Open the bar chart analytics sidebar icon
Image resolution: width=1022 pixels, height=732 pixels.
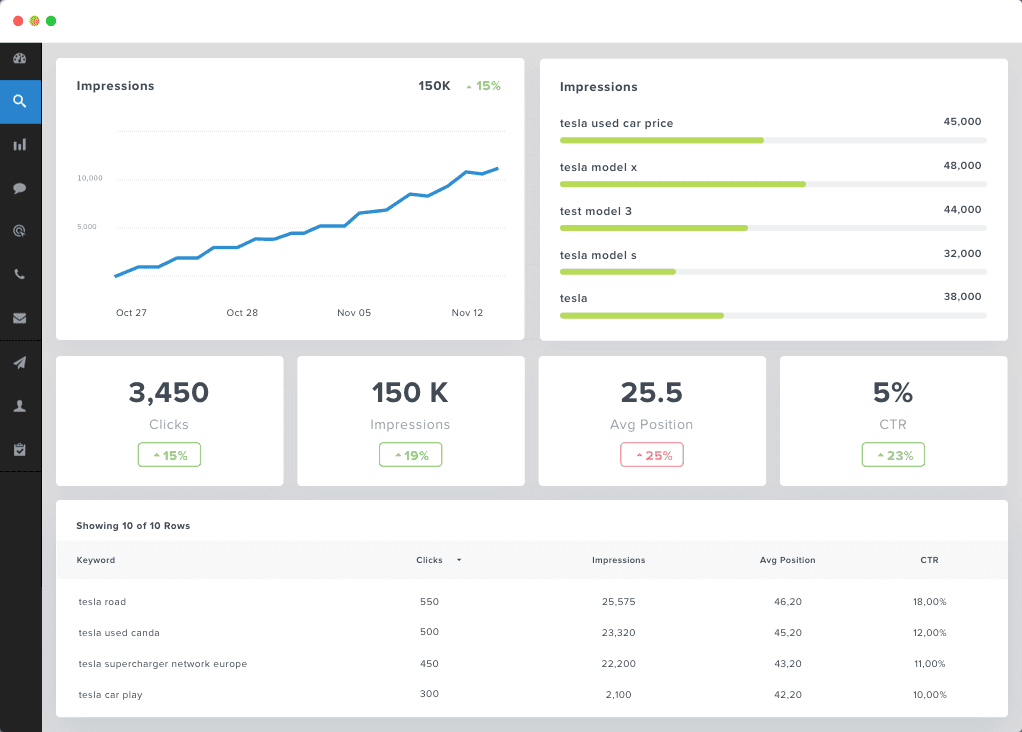click(x=20, y=145)
